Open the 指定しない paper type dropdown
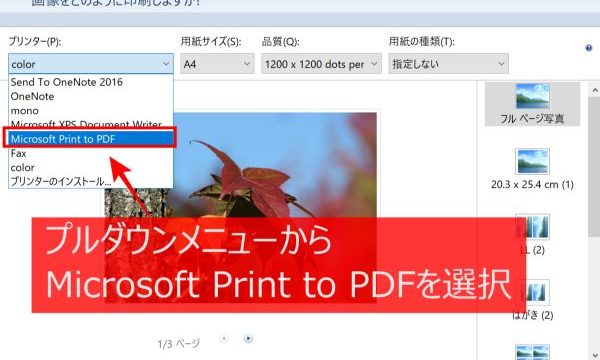 448,64
